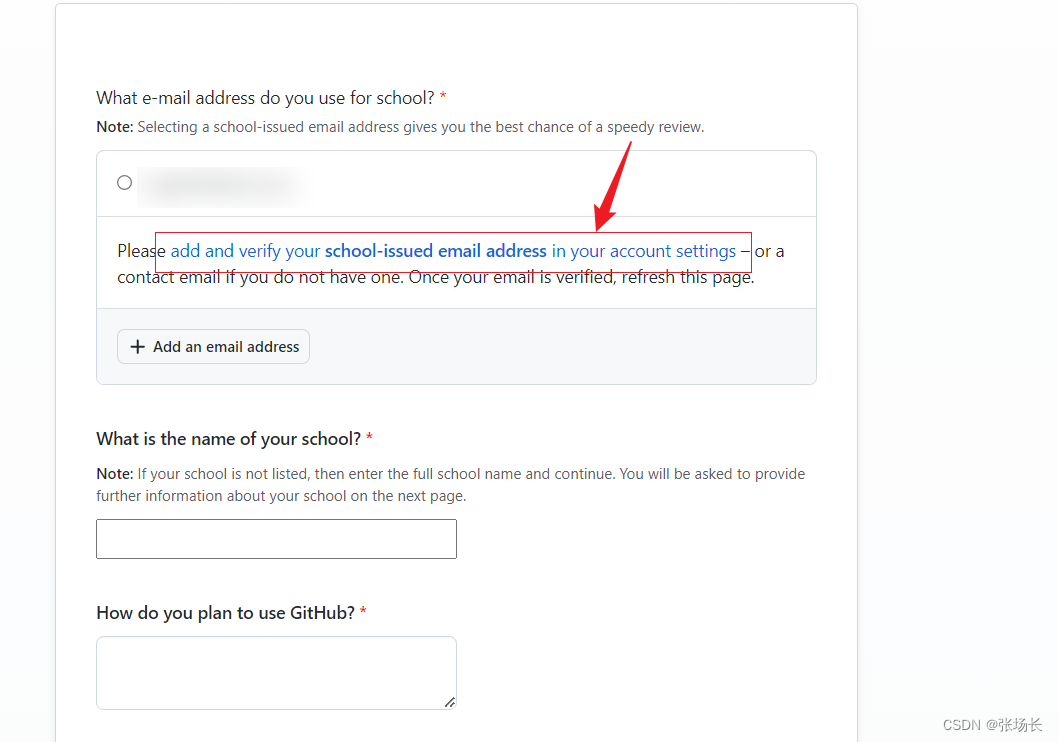Click the red arrow annotation

612,186
